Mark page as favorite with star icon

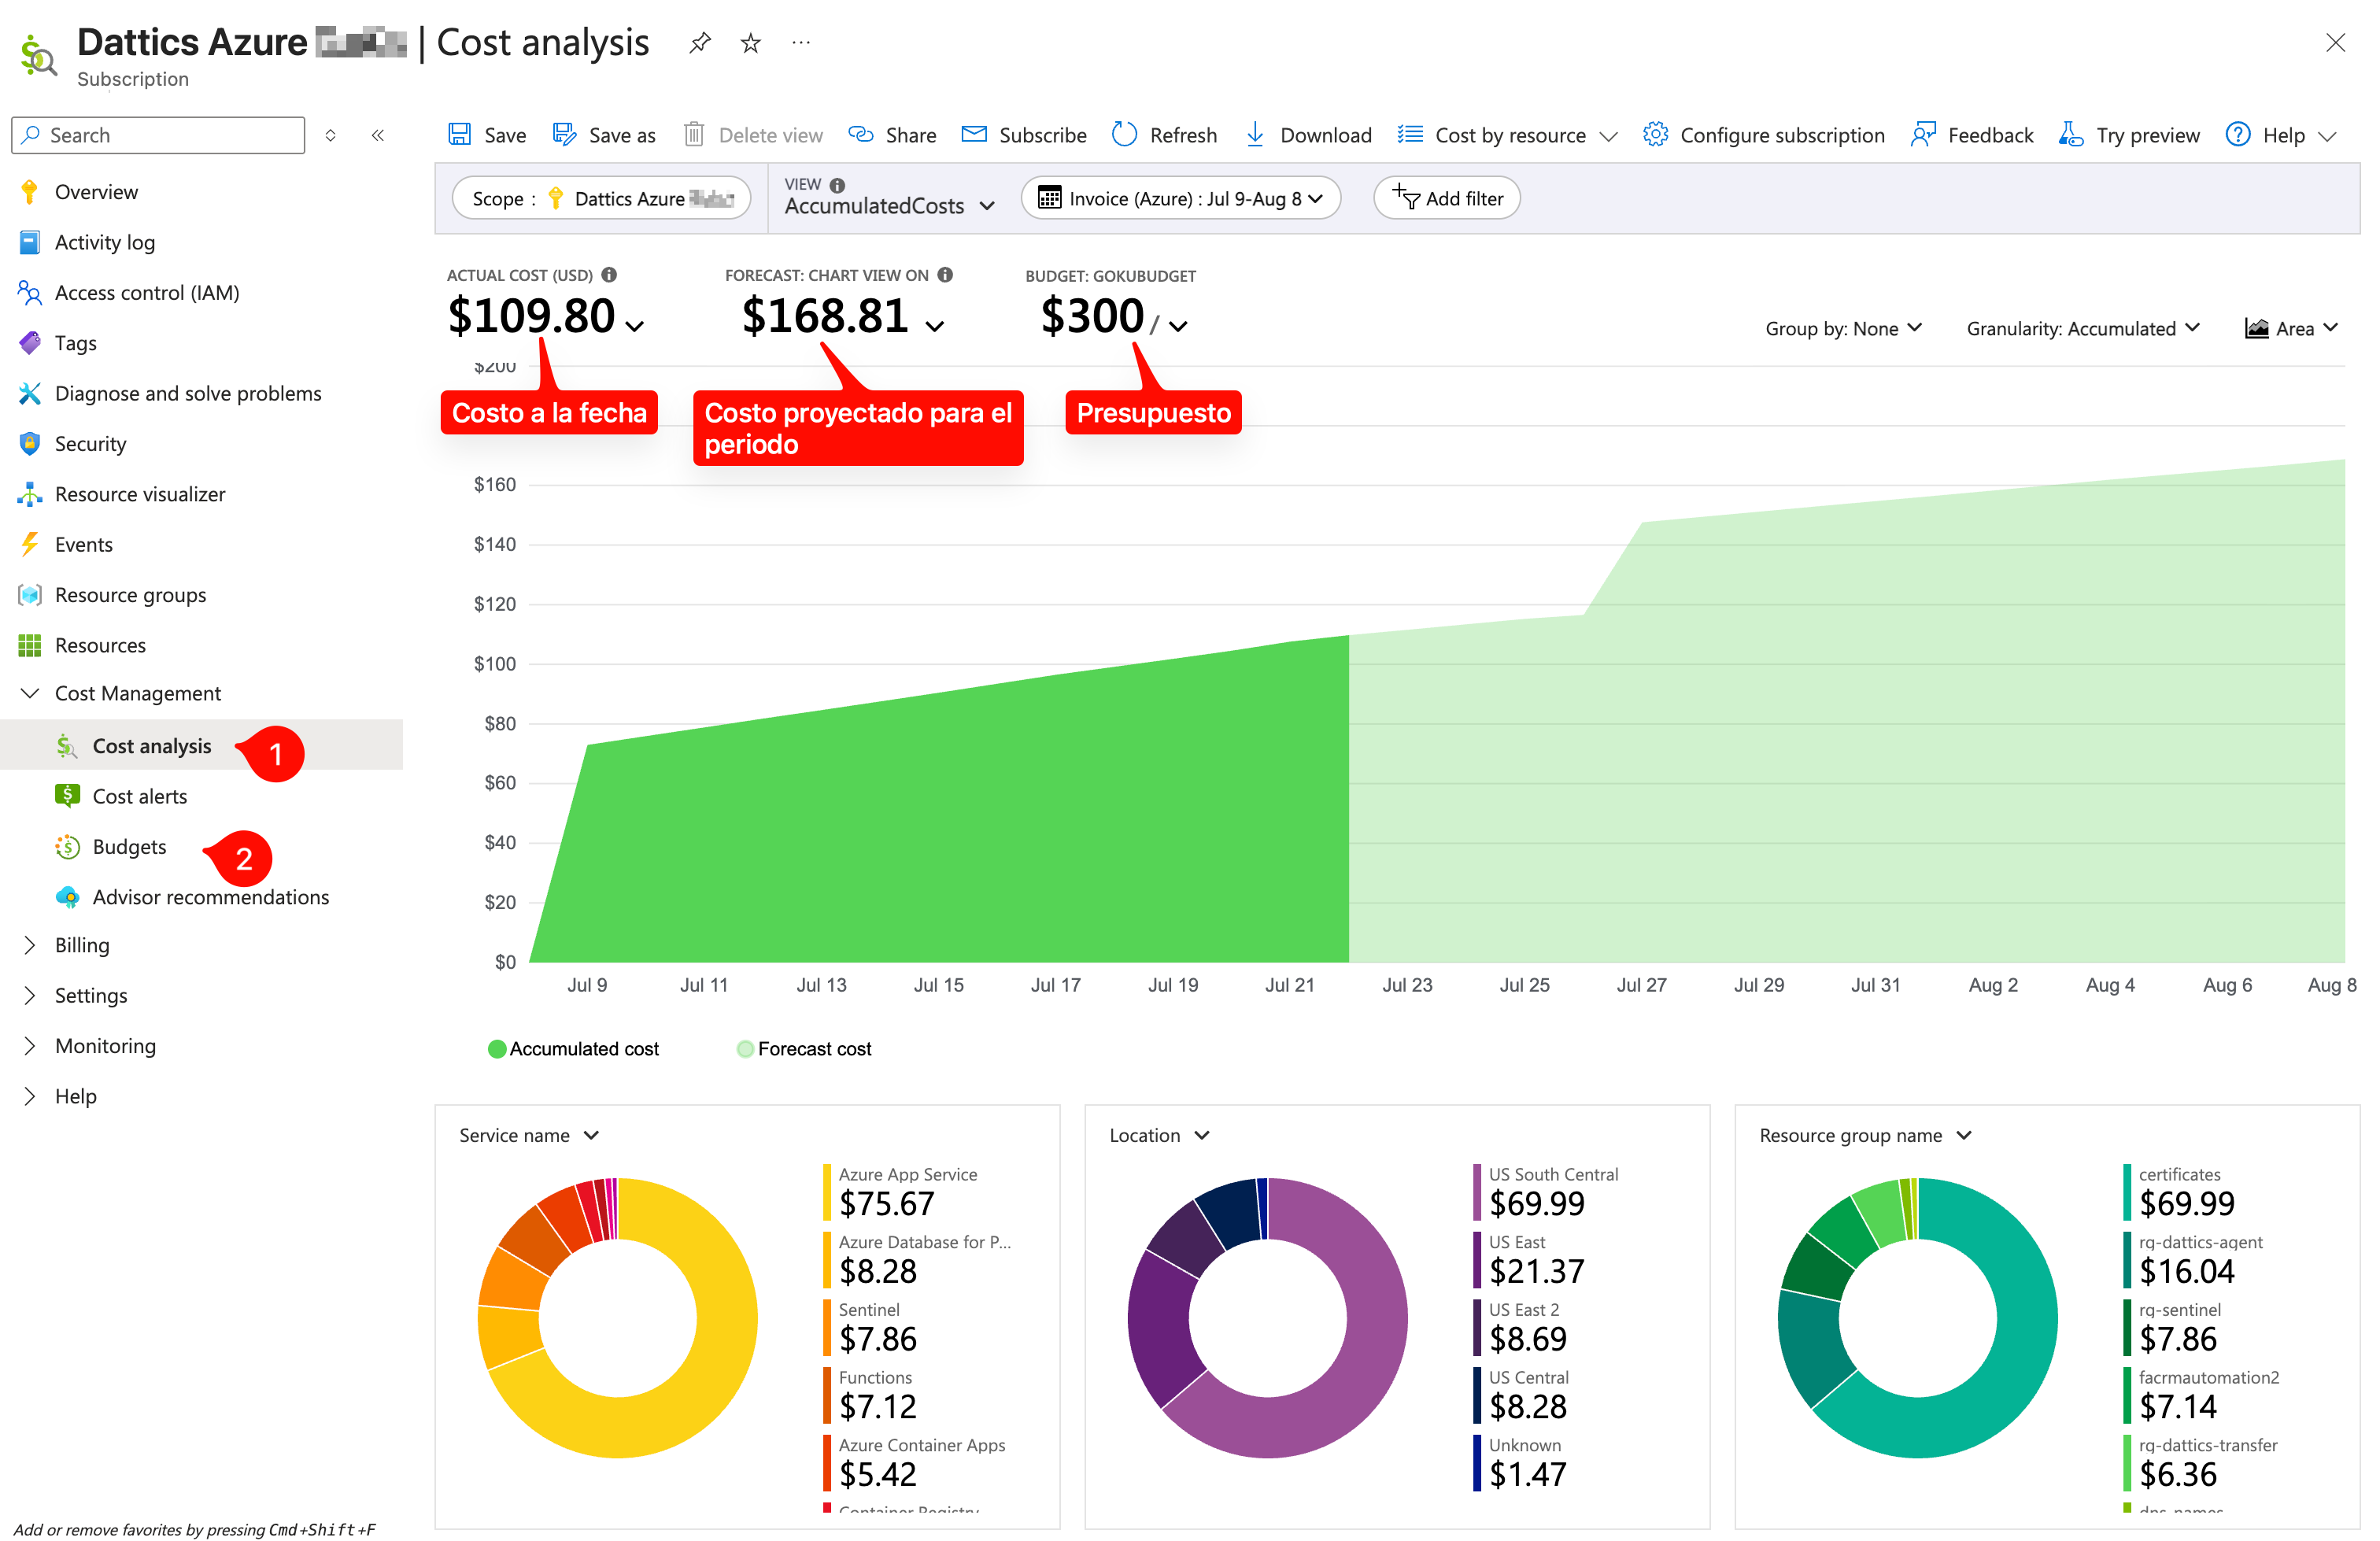[x=750, y=43]
